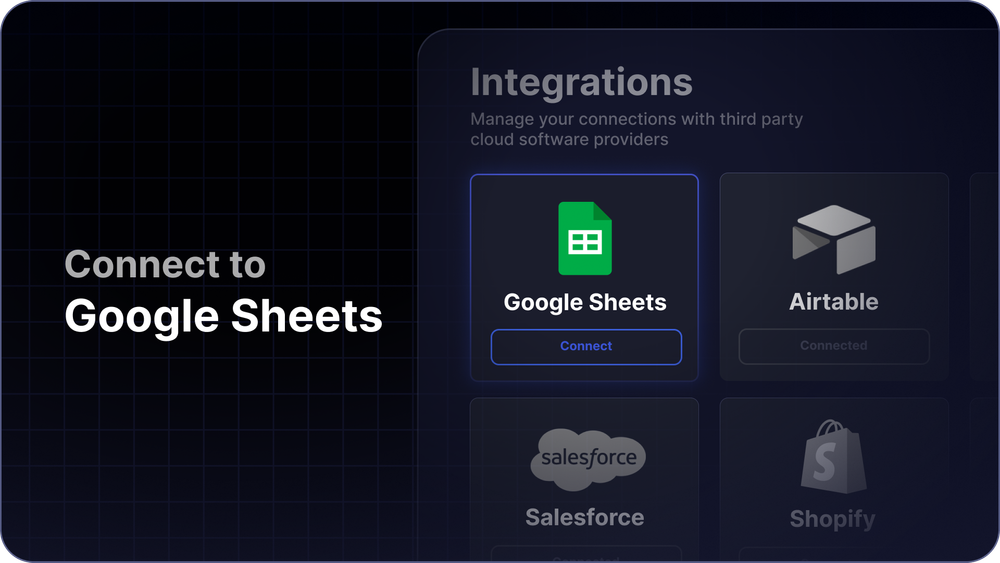Click the Shopify shopping bag icon
Viewport: 1000px width, 563px height.
(x=832, y=457)
